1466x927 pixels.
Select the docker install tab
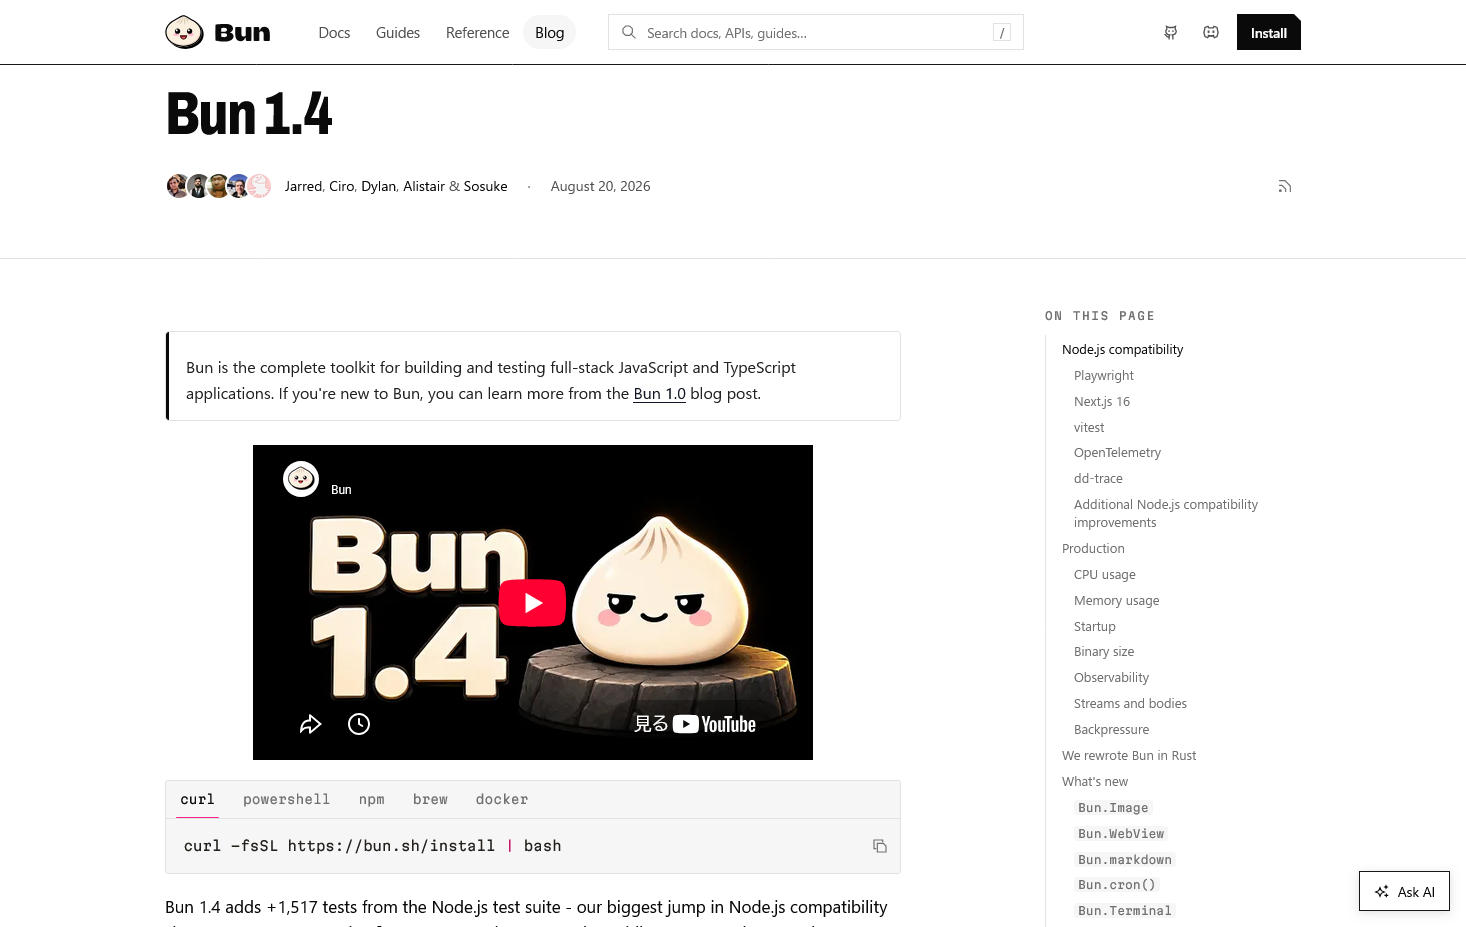502,799
